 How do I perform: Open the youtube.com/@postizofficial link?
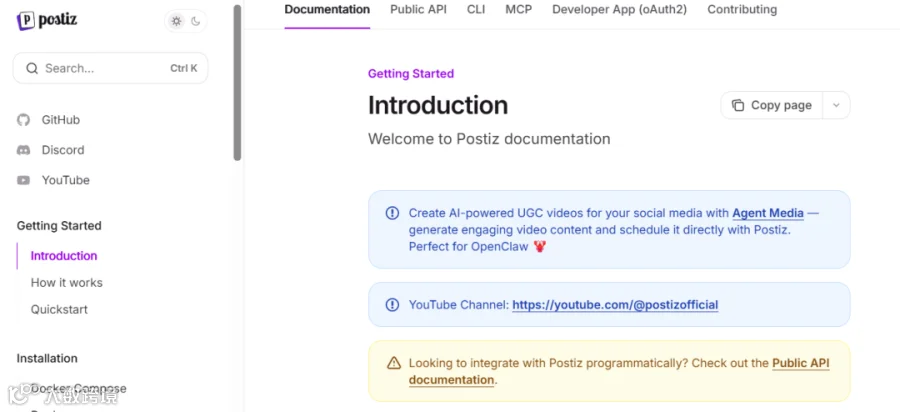pos(615,305)
